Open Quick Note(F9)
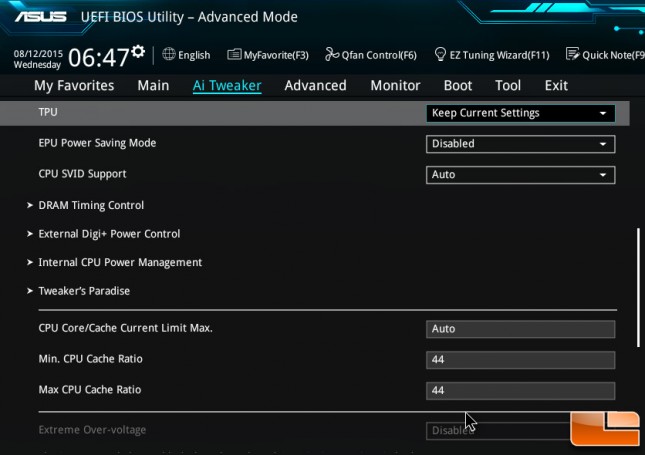This screenshot has height=455, width=645. (x=605, y=55)
